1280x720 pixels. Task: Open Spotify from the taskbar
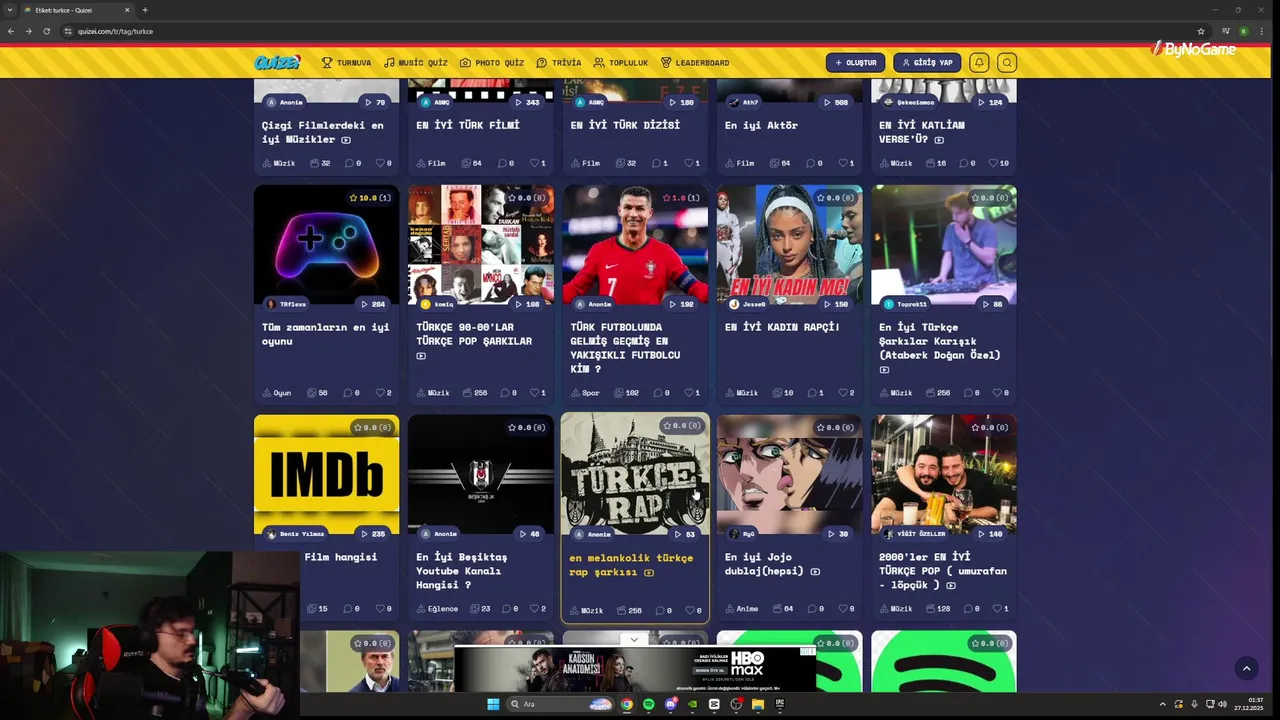[x=648, y=704]
